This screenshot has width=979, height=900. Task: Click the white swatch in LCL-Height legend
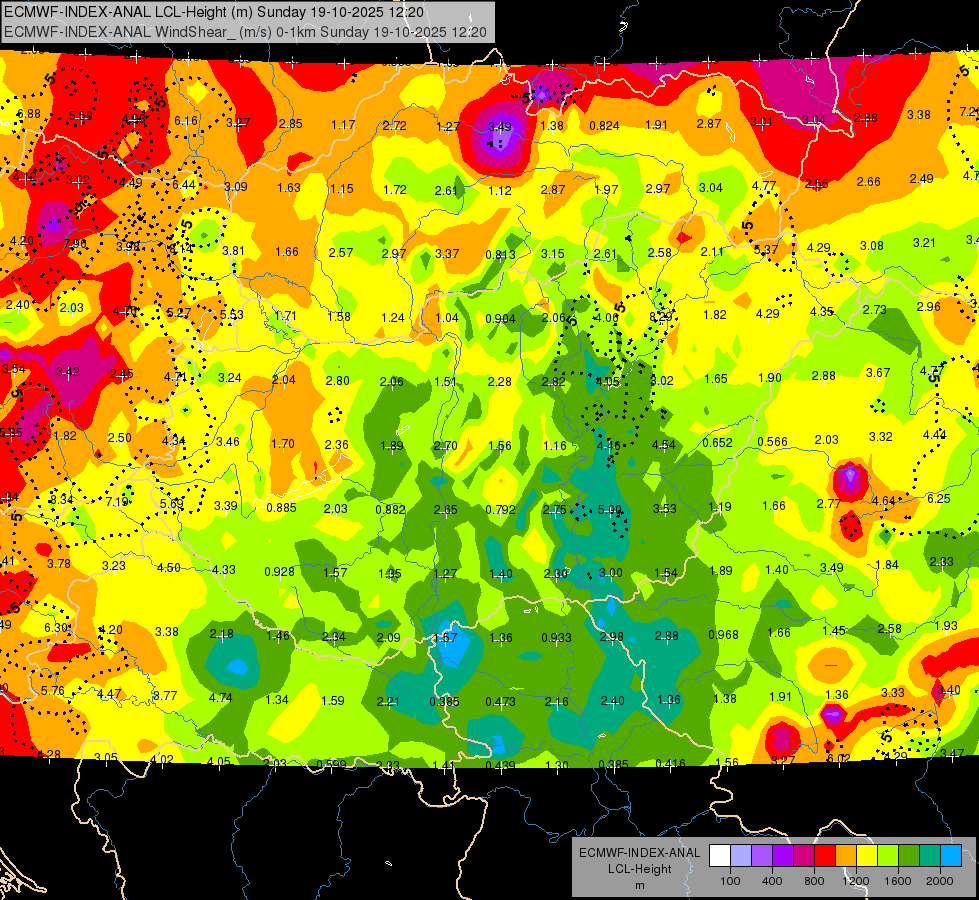tap(720, 856)
